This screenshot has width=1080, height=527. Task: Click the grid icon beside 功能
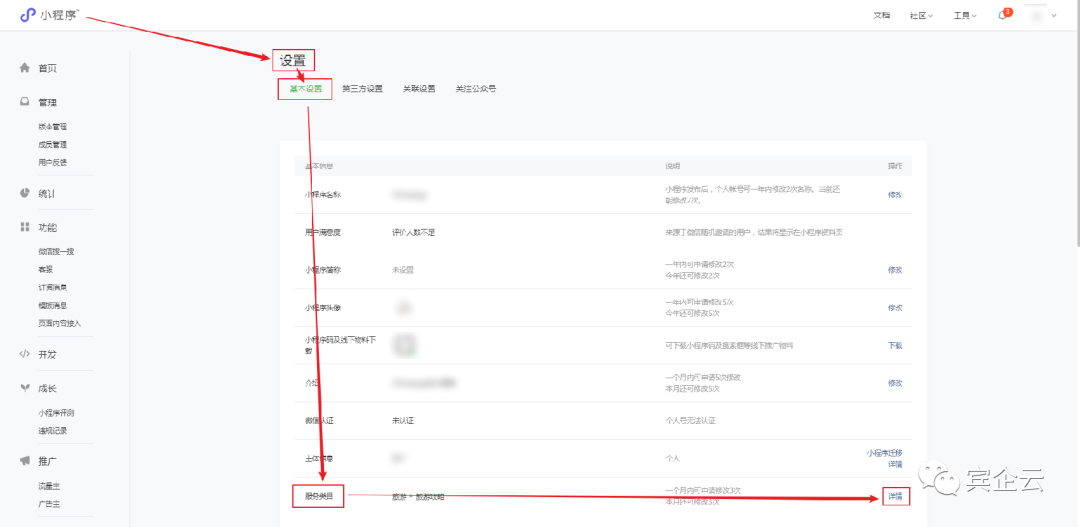click(x=25, y=227)
